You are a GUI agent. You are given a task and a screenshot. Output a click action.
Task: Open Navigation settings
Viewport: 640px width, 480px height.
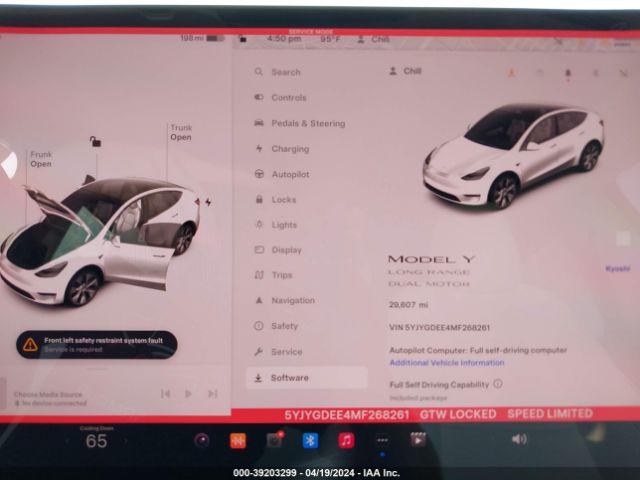pos(284,300)
